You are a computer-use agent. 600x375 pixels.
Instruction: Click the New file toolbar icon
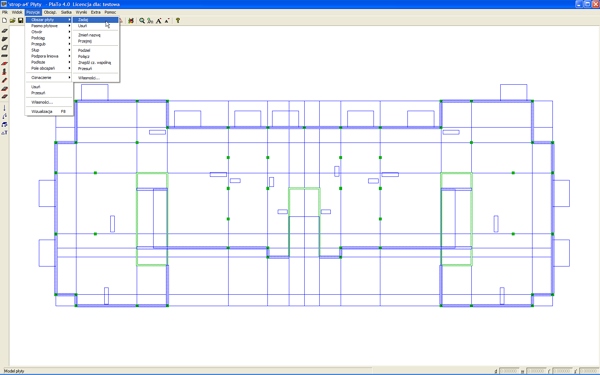point(4,20)
